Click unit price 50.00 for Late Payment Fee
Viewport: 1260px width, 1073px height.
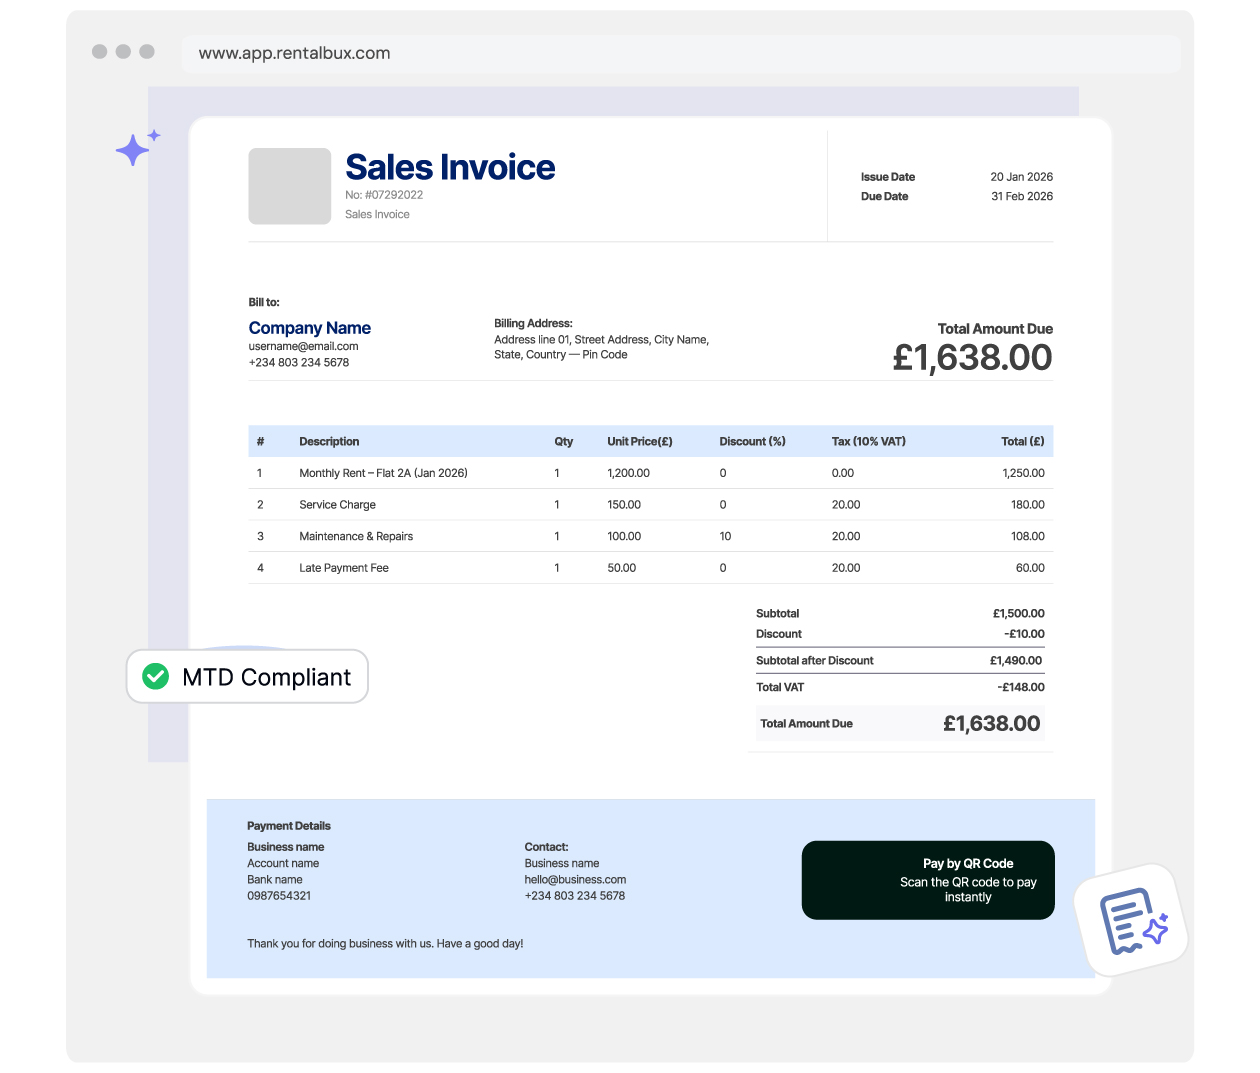pos(622,568)
